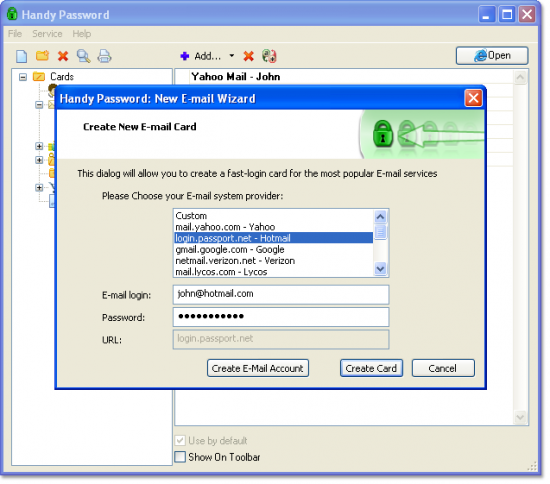The width and height of the screenshot is (550, 484).
Task: Click the Add... button with blue plus
Action: tap(201, 56)
